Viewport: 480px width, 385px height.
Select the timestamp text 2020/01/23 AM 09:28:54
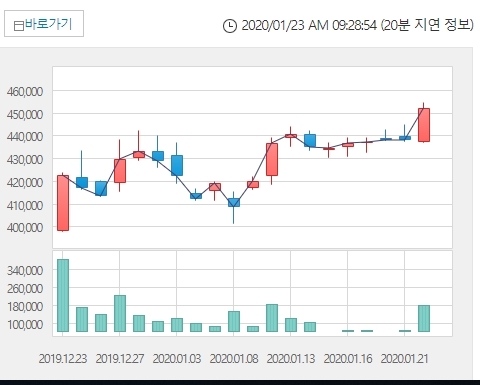tap(309, 25)
